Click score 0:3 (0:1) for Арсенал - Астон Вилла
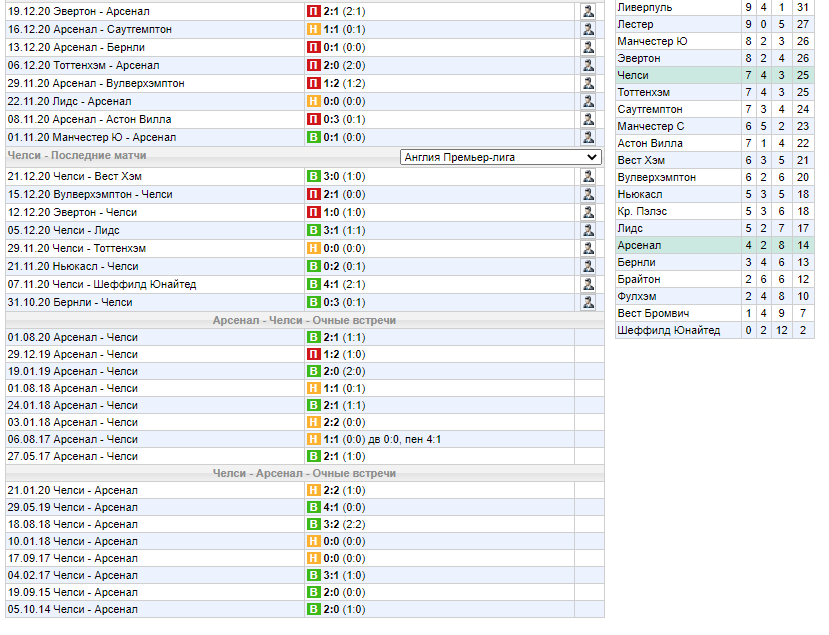 coord(344,119)
